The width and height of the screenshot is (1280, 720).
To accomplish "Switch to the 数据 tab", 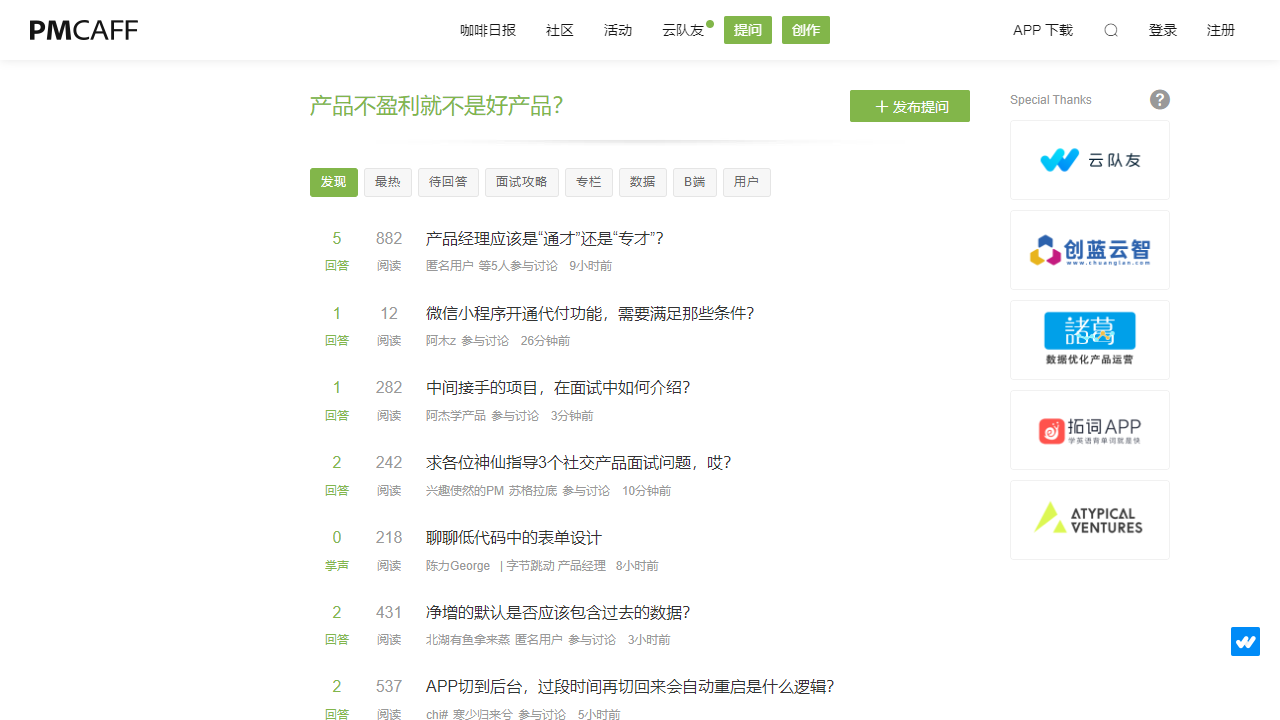I will (x=643, y=182).
